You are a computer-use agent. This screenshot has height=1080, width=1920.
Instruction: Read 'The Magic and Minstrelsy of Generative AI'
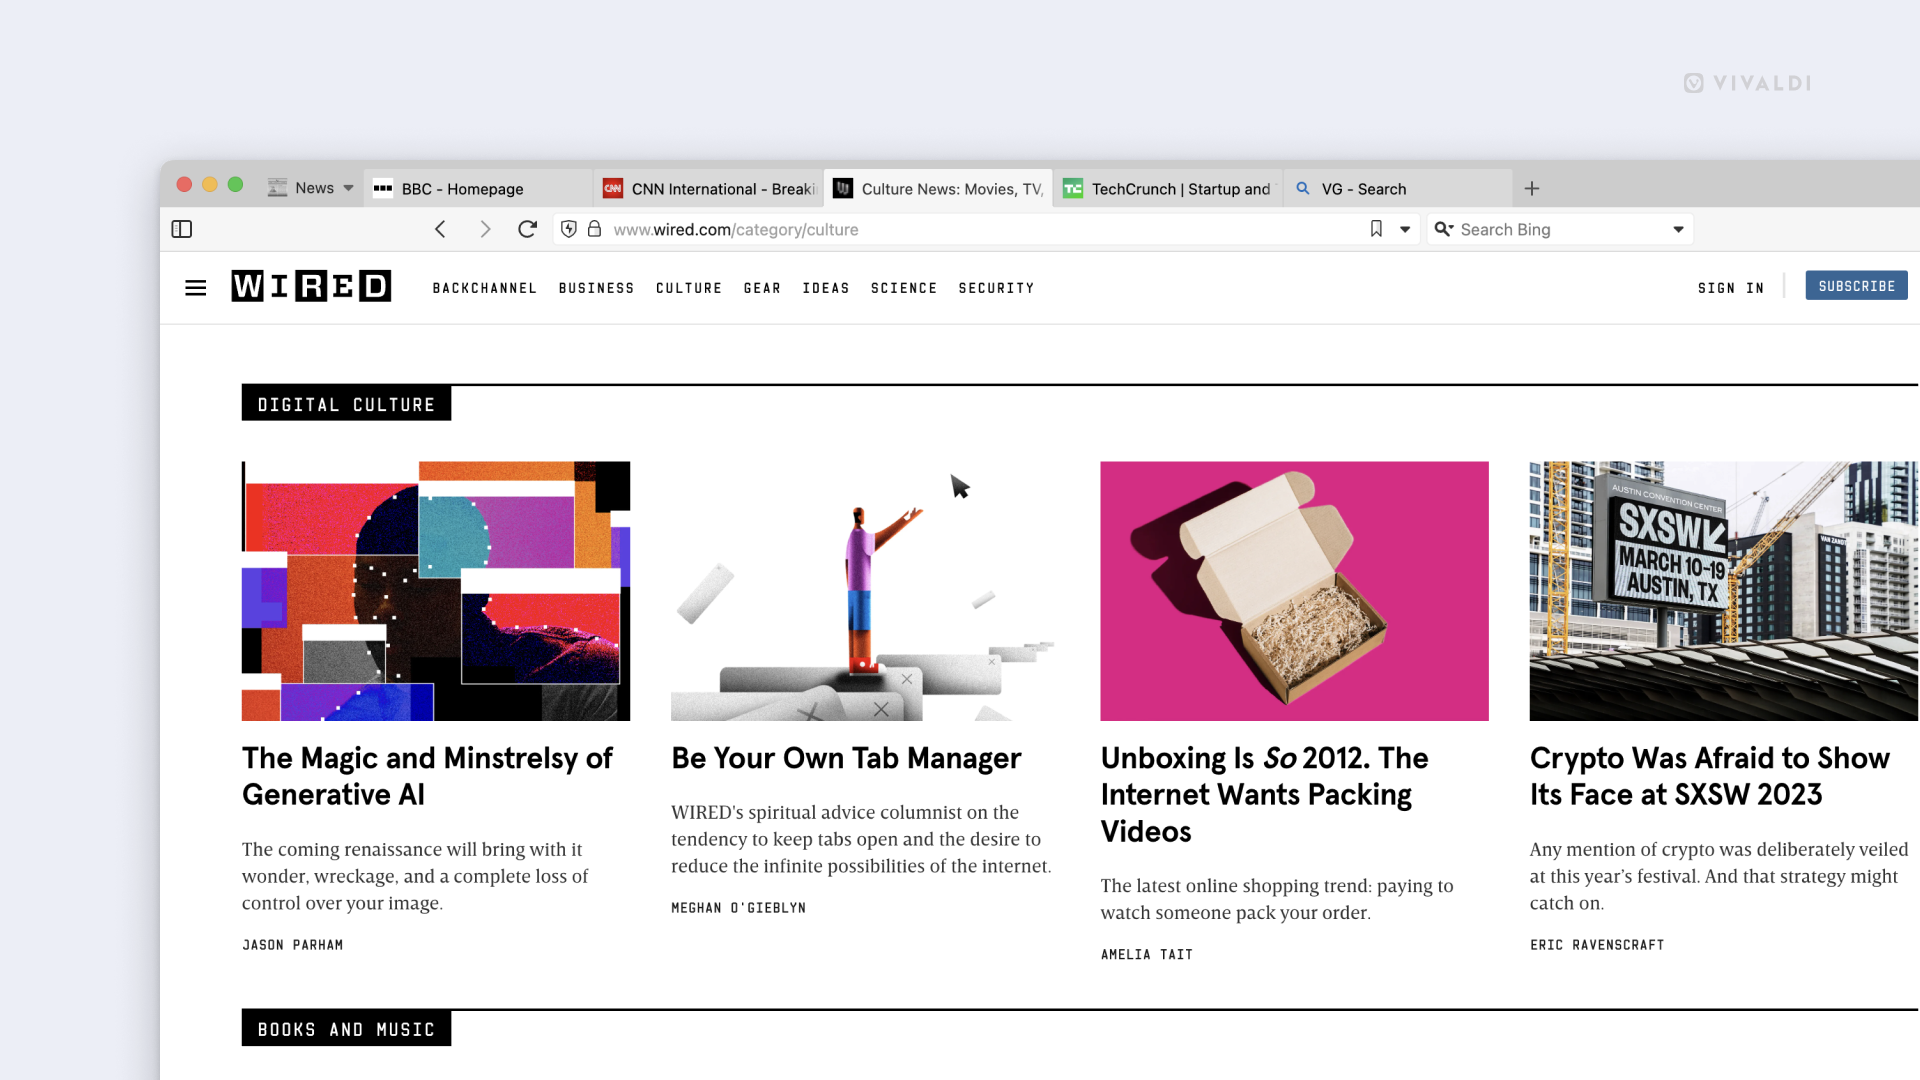point(427,776)
